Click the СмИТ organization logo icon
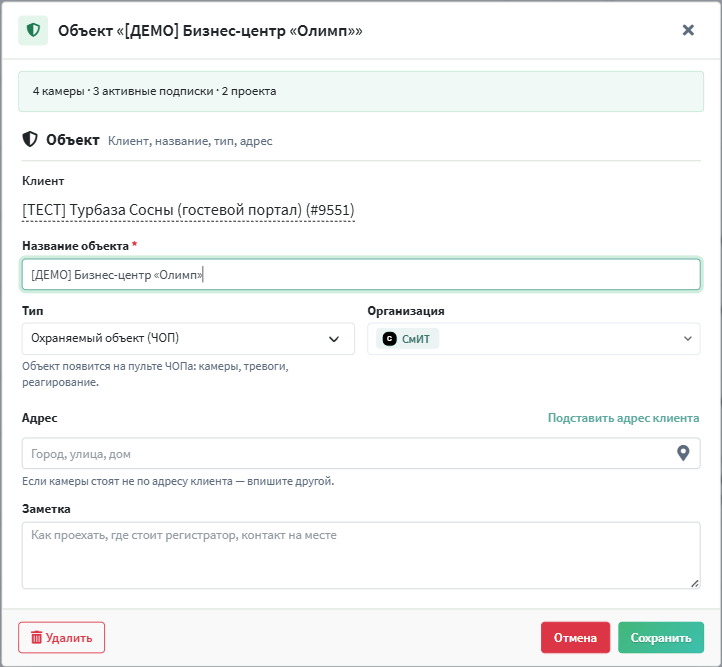 (390, 339)
